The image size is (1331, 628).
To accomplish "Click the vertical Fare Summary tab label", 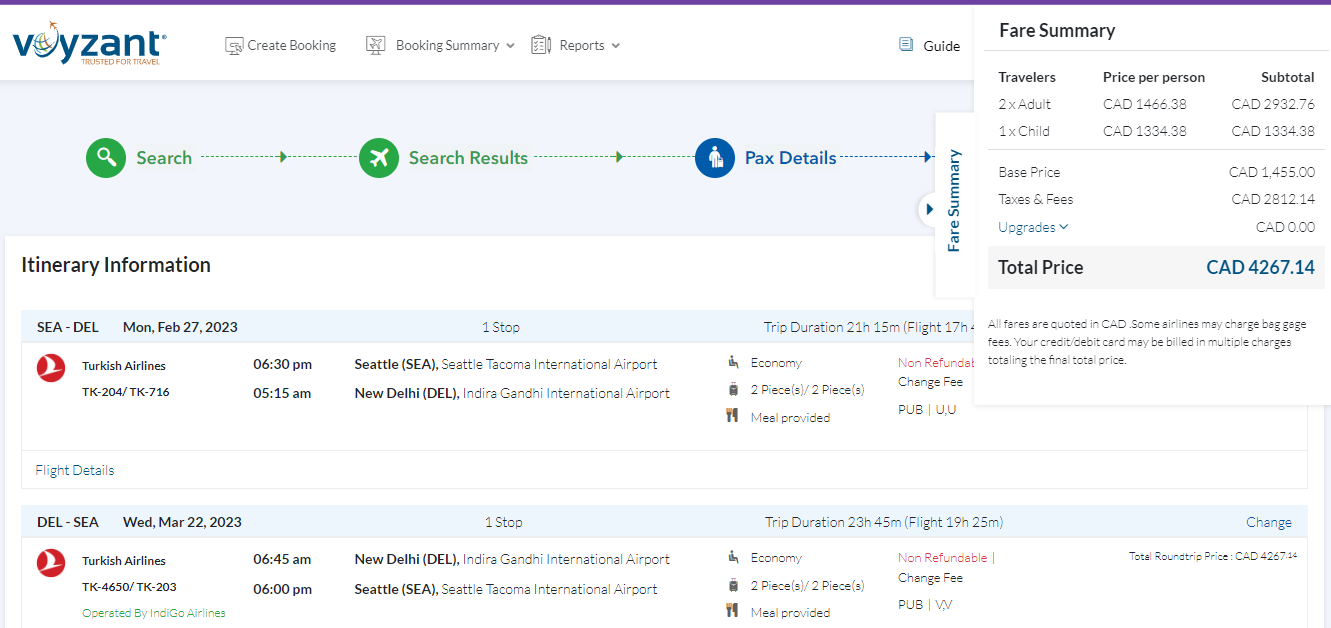I will point(954,201).
